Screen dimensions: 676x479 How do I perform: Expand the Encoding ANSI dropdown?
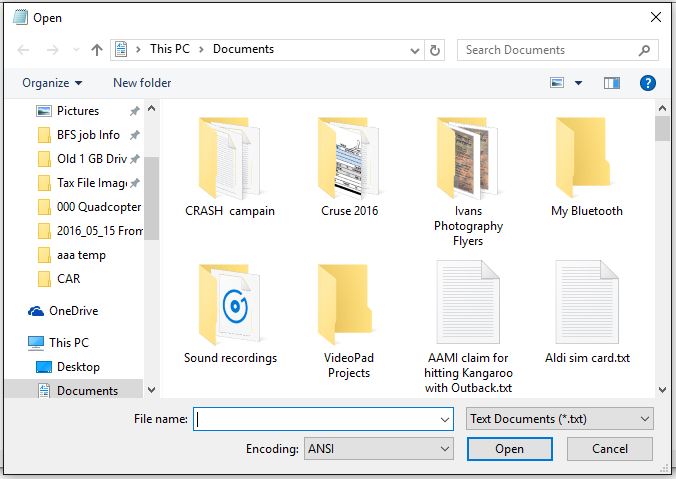pos(378,449)
